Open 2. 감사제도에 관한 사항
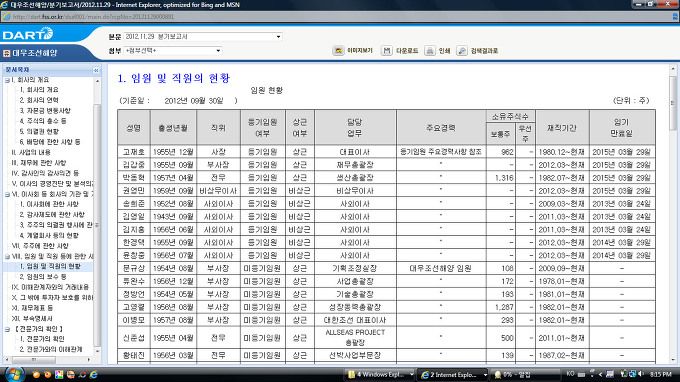The width and height of the screenshot is (680, 382). pos(52,215)
